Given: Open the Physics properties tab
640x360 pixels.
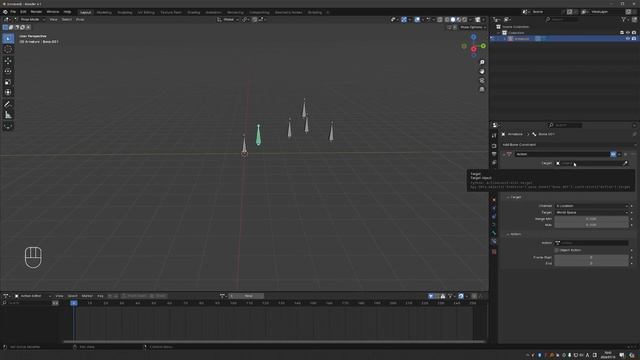Looking at the screenshot, I should point(494,209).
